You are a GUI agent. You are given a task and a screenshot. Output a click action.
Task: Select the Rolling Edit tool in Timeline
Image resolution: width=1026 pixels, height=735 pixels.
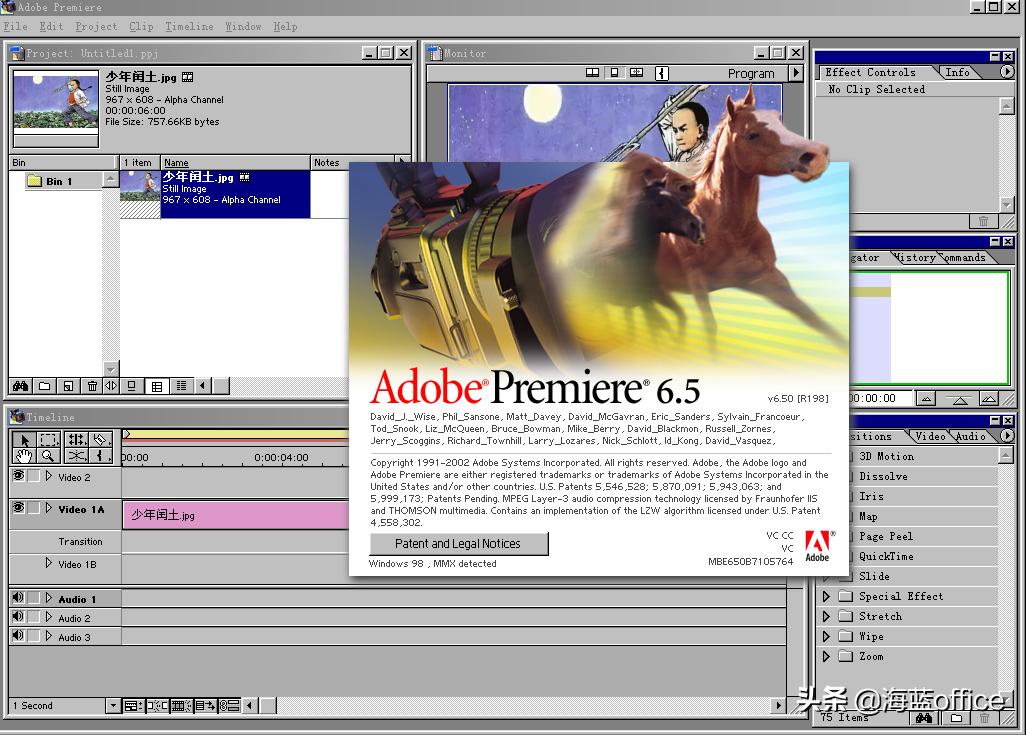point(77,439)
